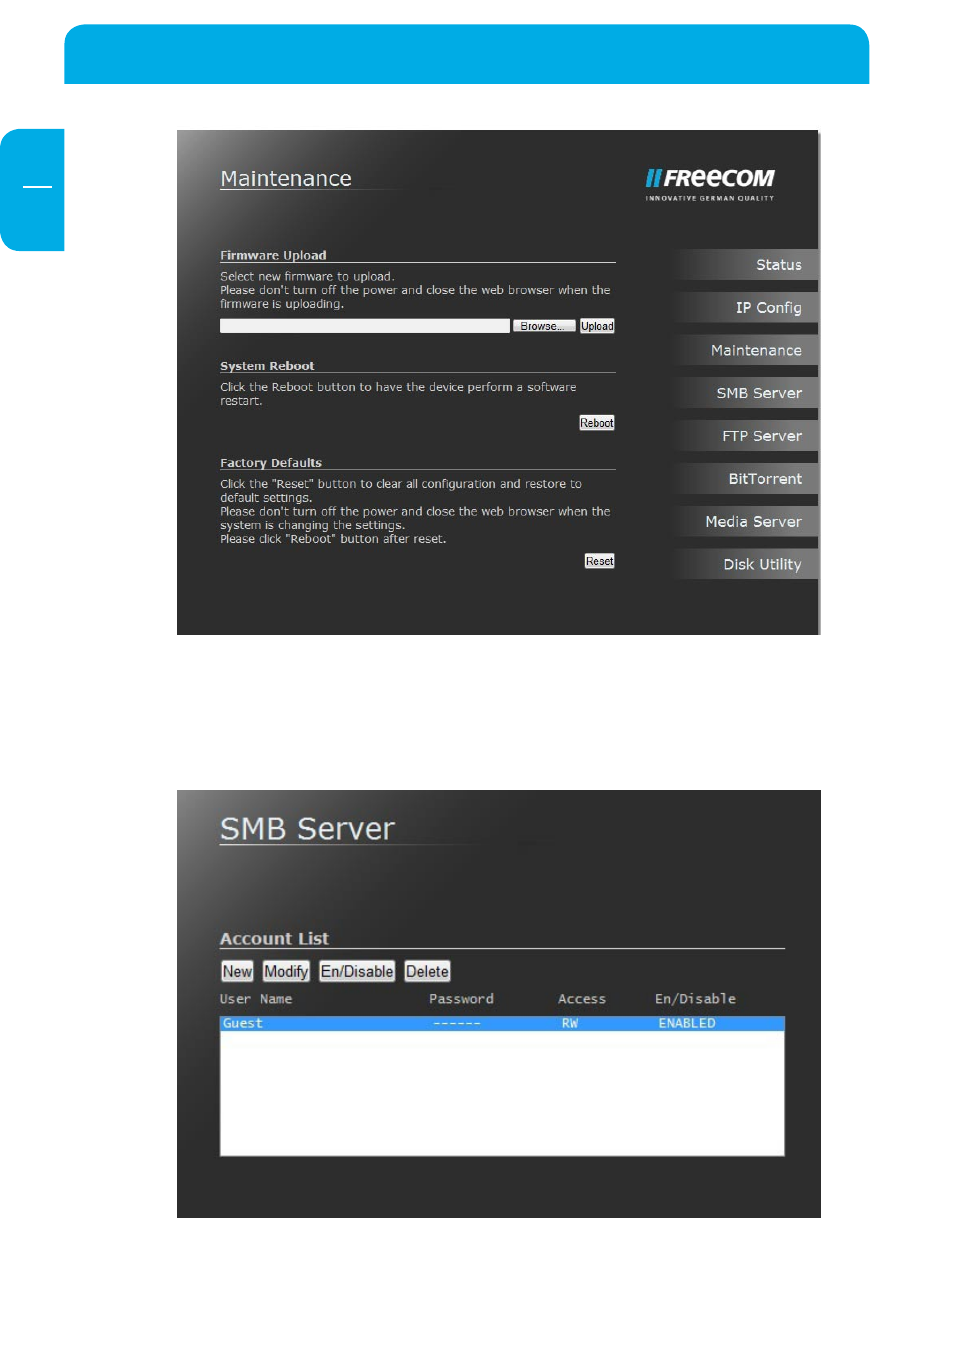The height and width of the screenshot is (1352, 953).
Task: Create a New SMB account
Action: 237,971
